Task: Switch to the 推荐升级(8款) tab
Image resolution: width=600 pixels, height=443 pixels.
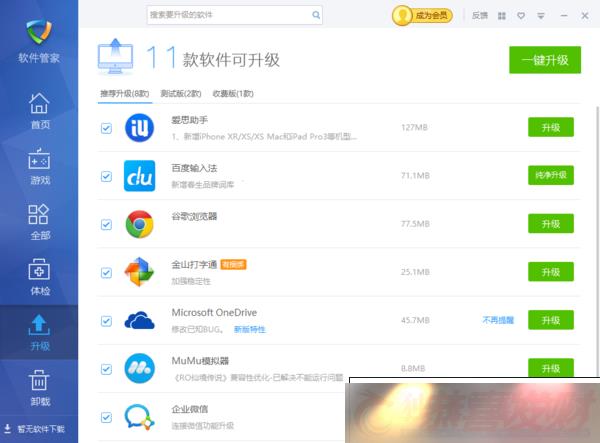Action: point(125,93)
